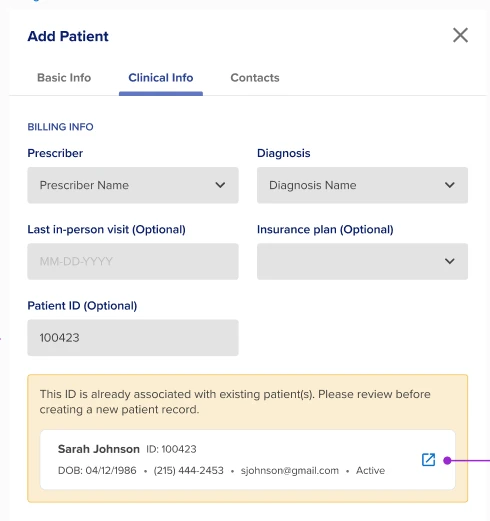The height and width of the screenshot is (521, 490).
Task: Click the Sarah Johnson patient name
Action: pos(99,449)
